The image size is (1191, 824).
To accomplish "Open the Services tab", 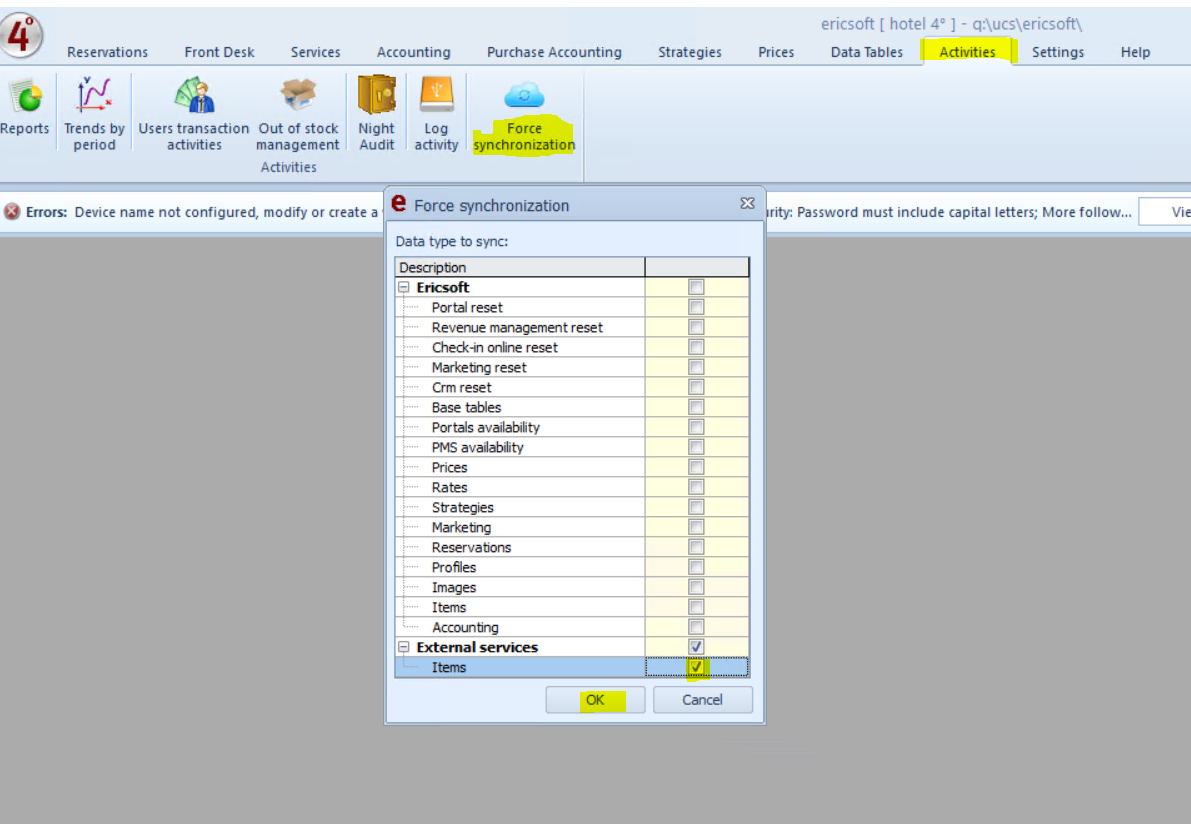I will [315, 52].
